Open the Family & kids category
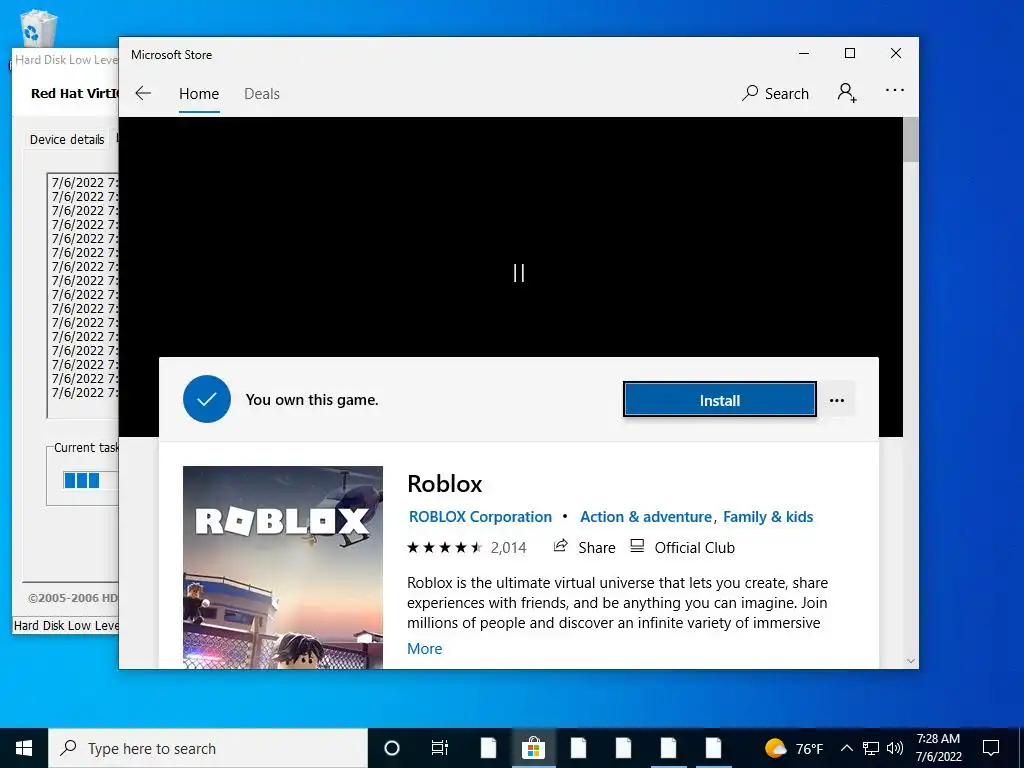This screenshot has height=768, width=1024. click(768, 517)
